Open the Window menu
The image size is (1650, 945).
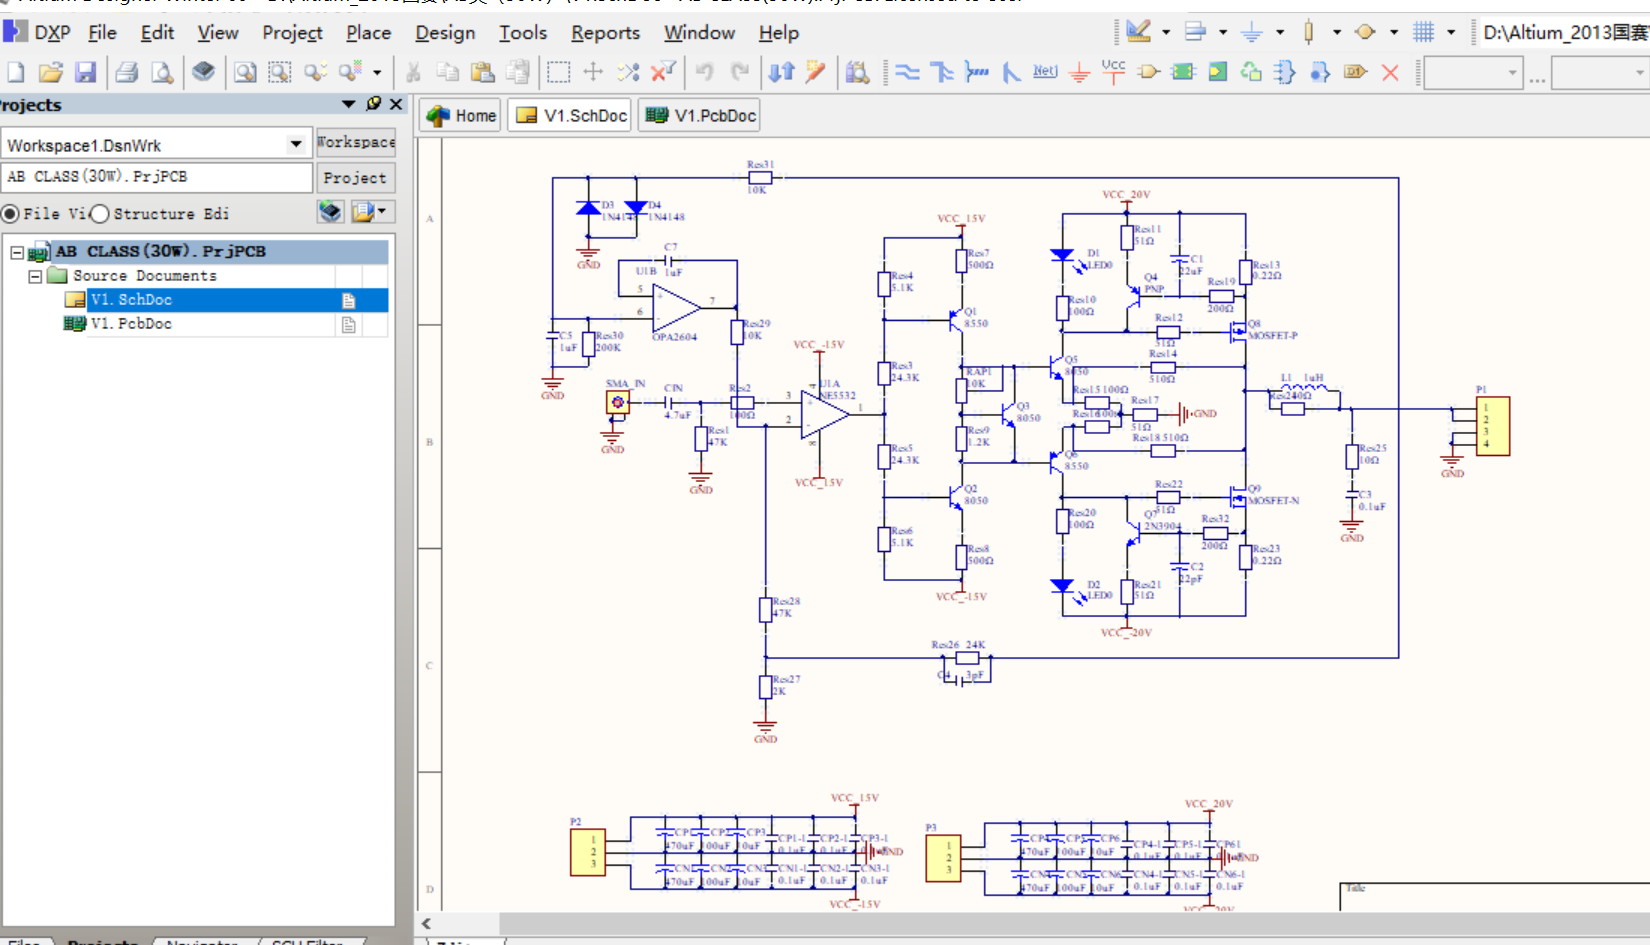pos(699,33)
